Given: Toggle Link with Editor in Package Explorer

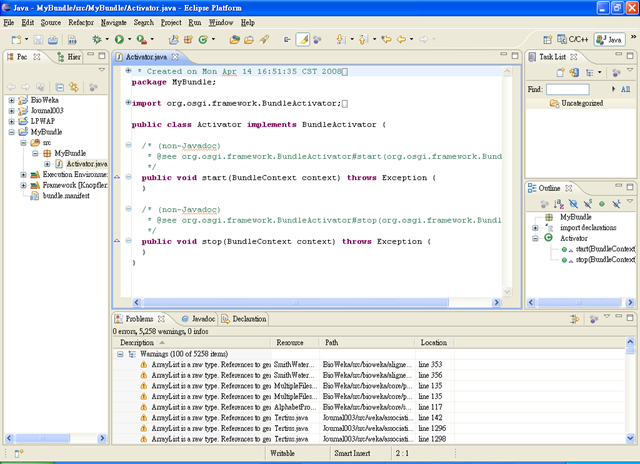Looking at the screenshot, I should tap(76, 86).
